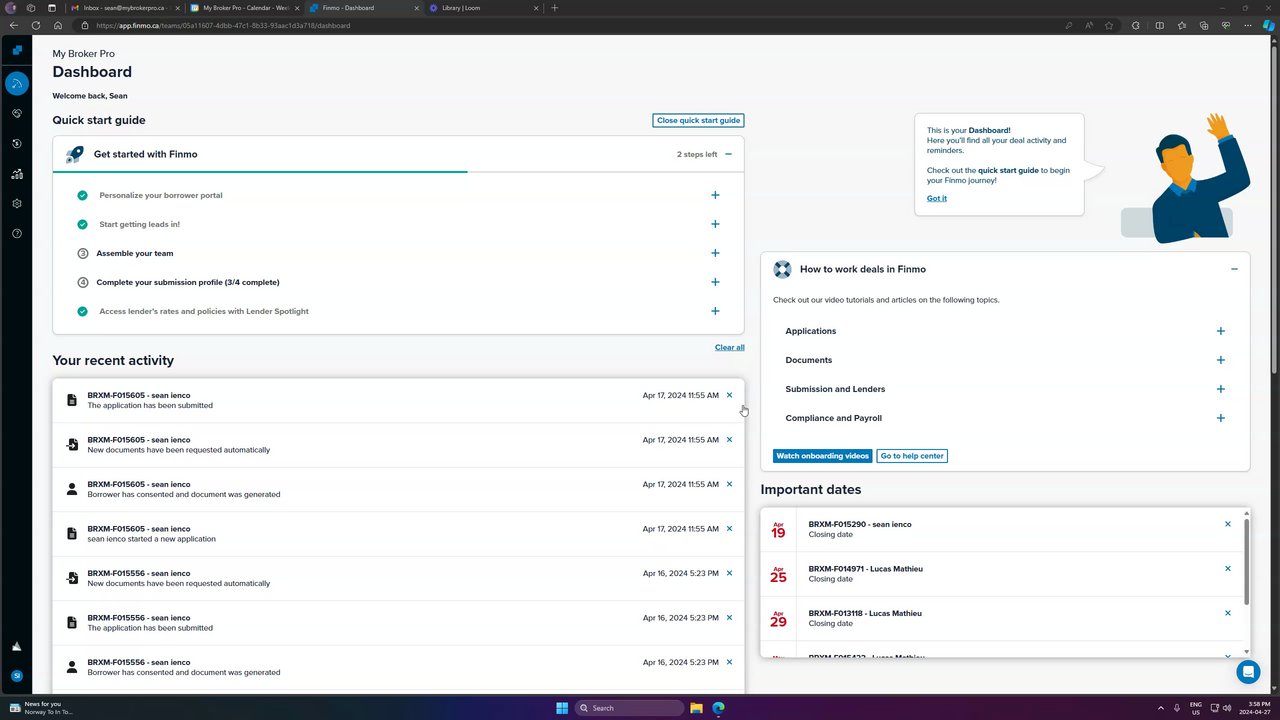The width and height of the screenshot is (1280, 720).
Task: Collapse the Get started with Finmo panel
Action: click(x=728, y=154)
